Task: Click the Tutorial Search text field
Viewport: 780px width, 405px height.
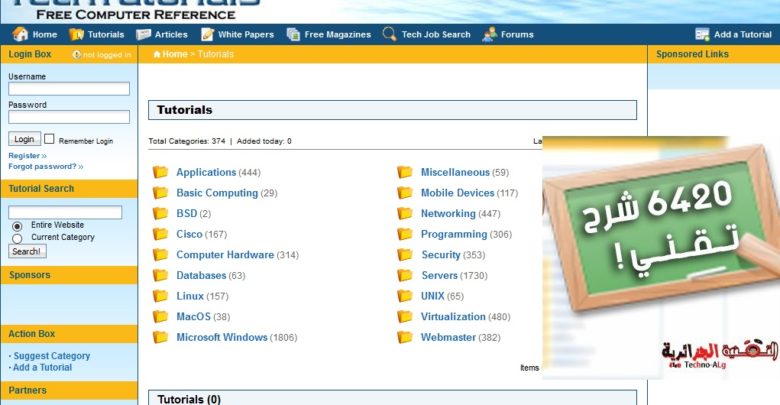Action: pos(65,212)
